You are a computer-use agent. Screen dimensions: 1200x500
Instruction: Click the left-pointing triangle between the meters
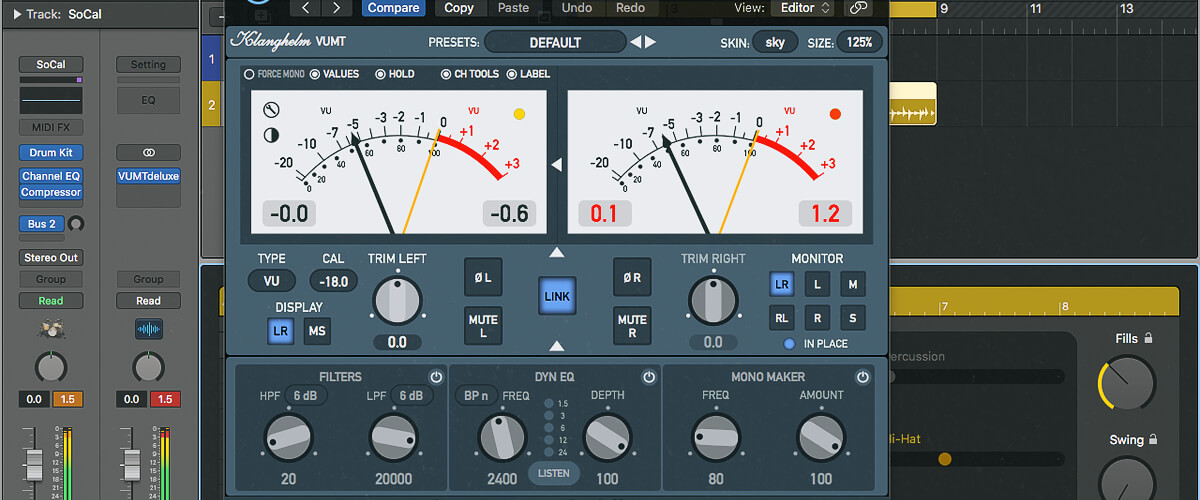[x=557, y=164]
